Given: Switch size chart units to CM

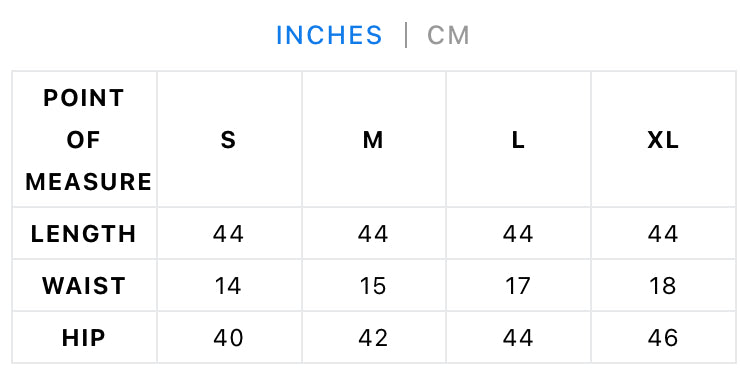Looking at the screenshot, I should pos(448,35).
